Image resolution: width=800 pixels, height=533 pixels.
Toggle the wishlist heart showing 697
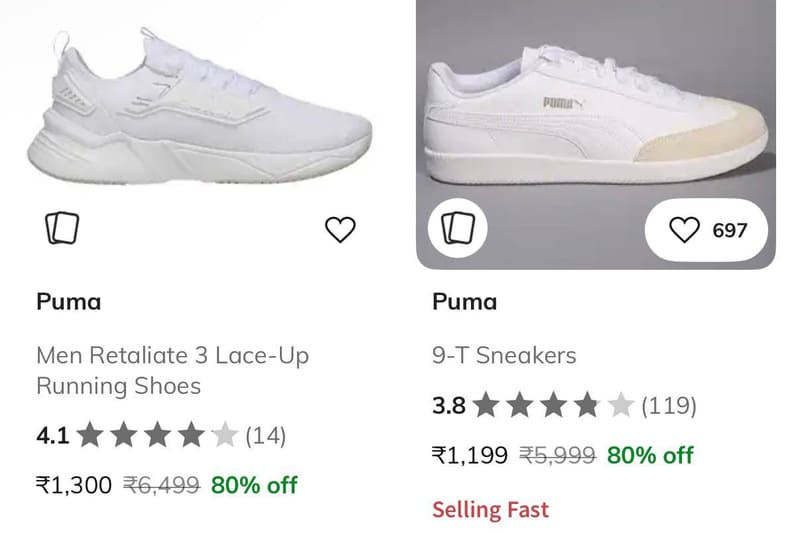point(684,230)
